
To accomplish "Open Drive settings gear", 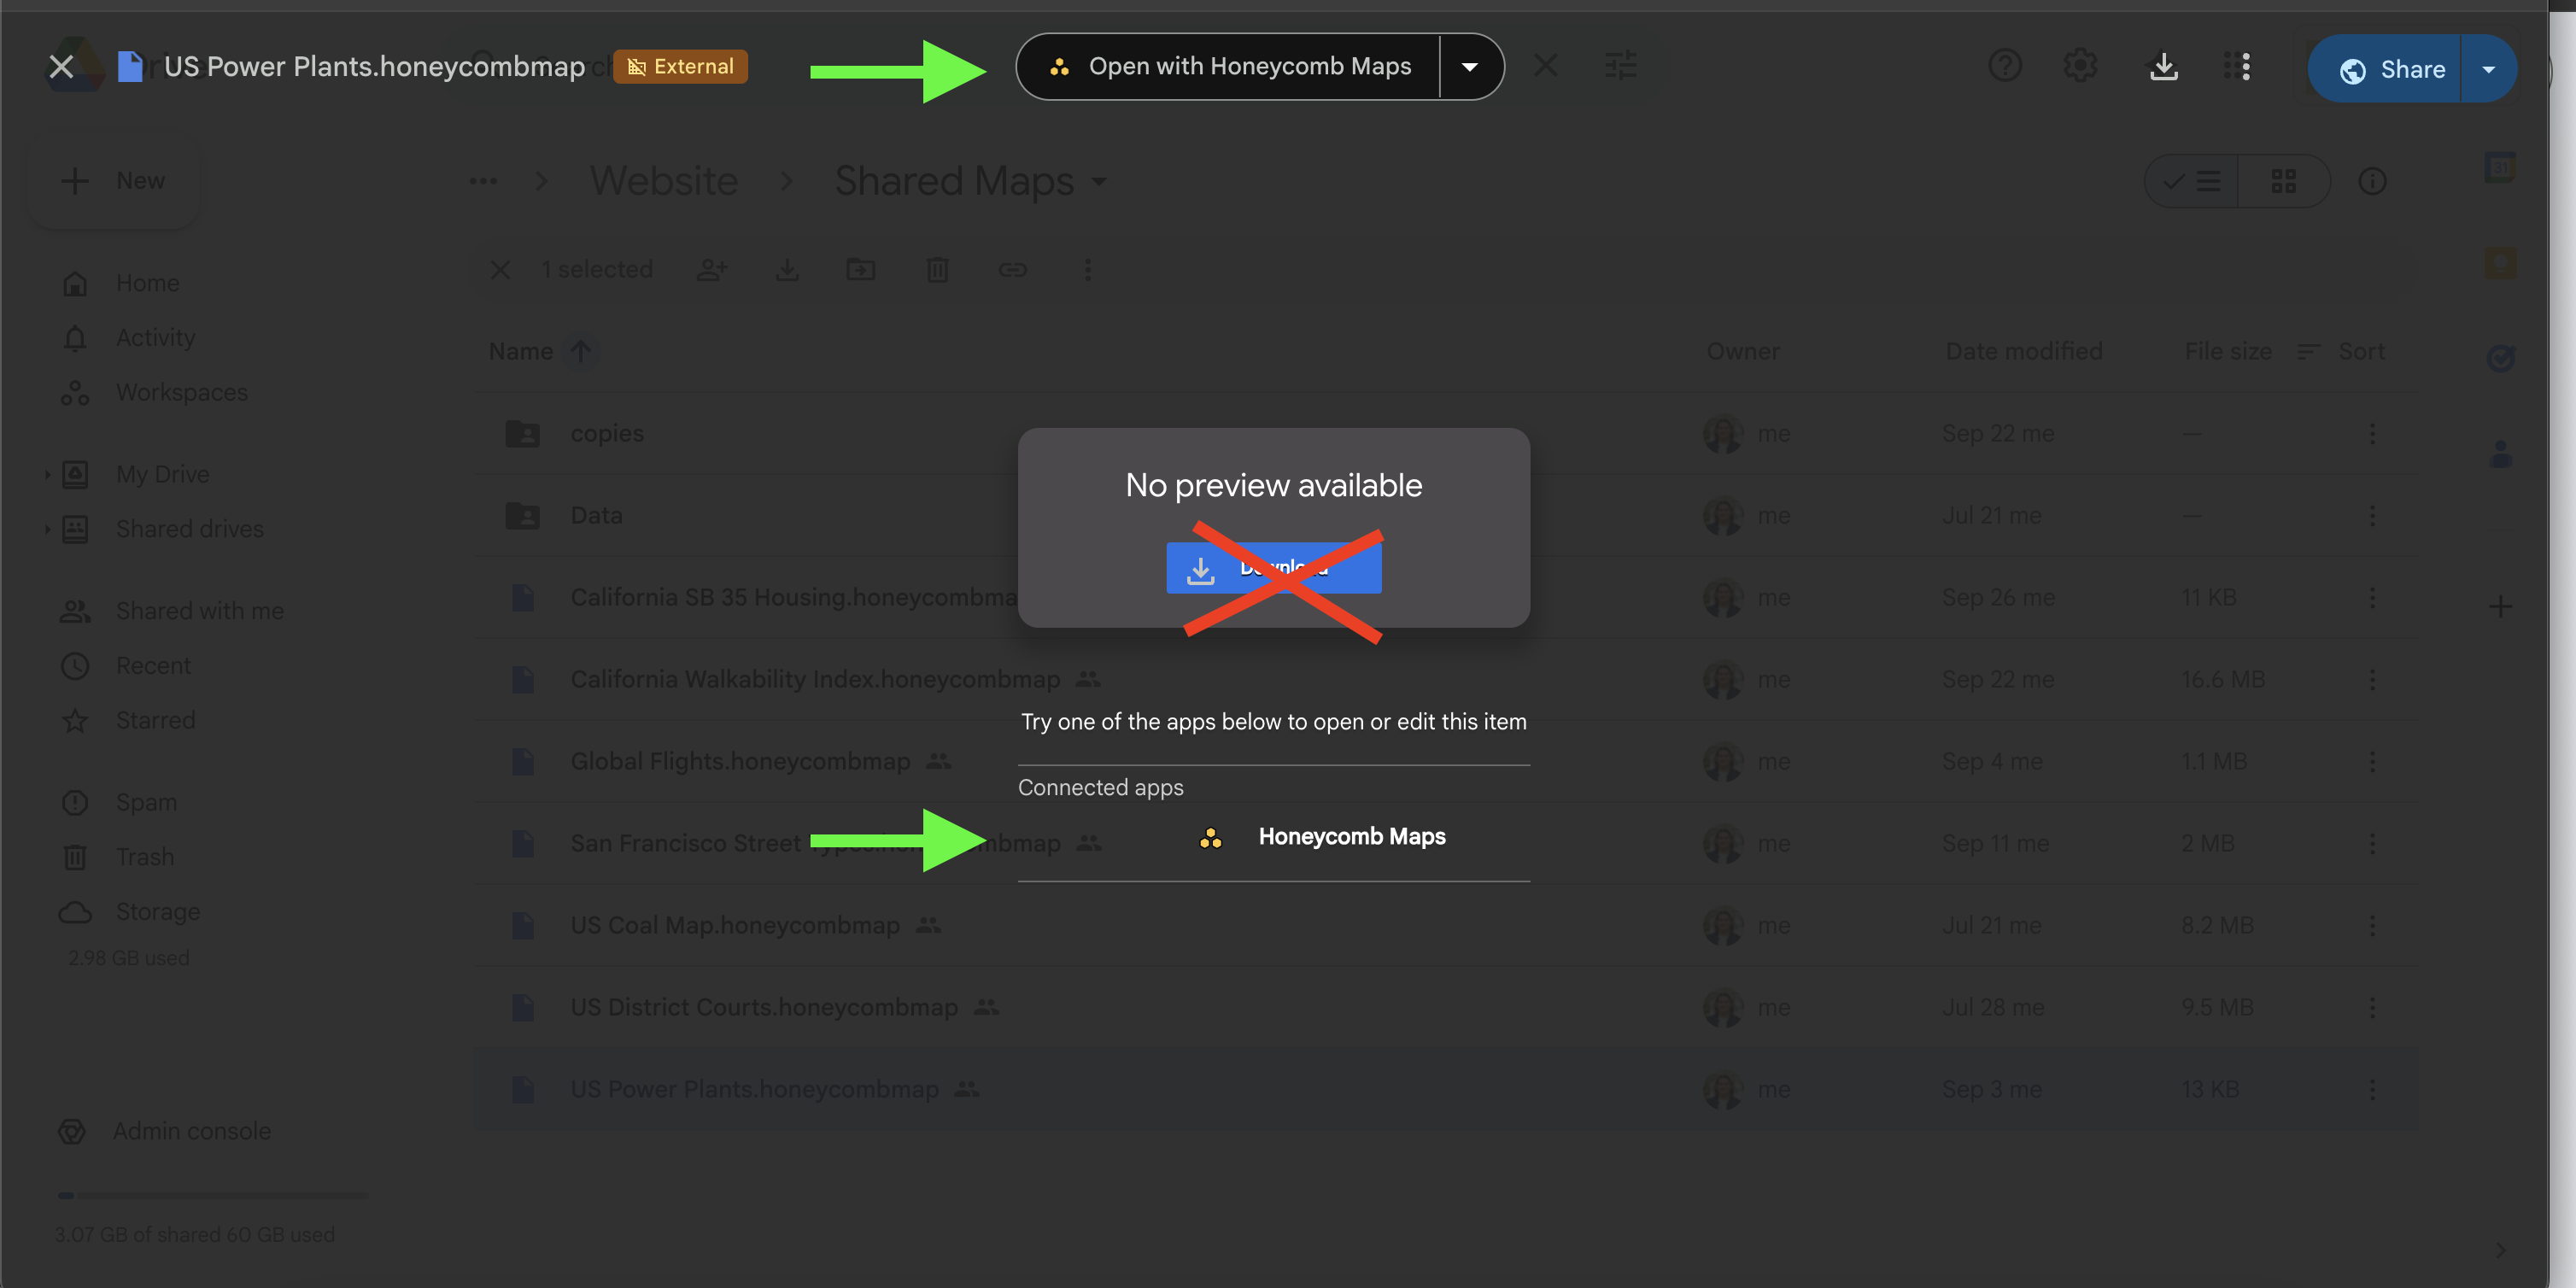I will pyautogui.click(x=2080, y=65).
